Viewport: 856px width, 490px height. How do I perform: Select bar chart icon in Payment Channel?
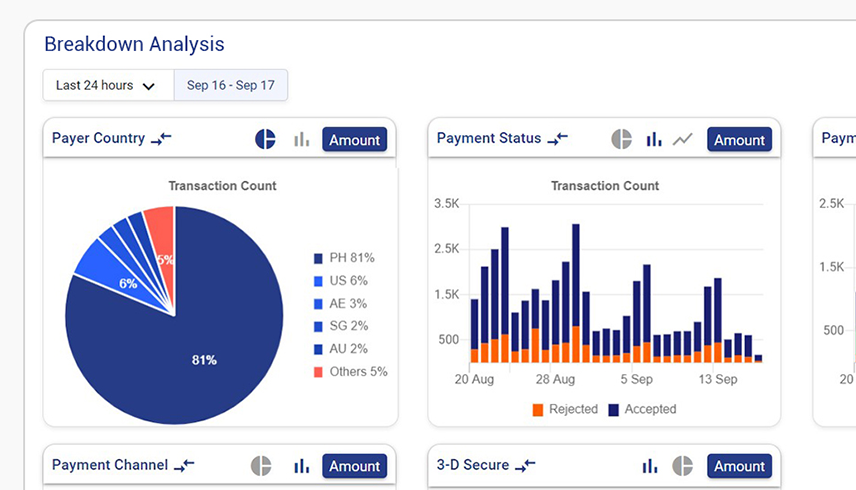coord(301,466)
